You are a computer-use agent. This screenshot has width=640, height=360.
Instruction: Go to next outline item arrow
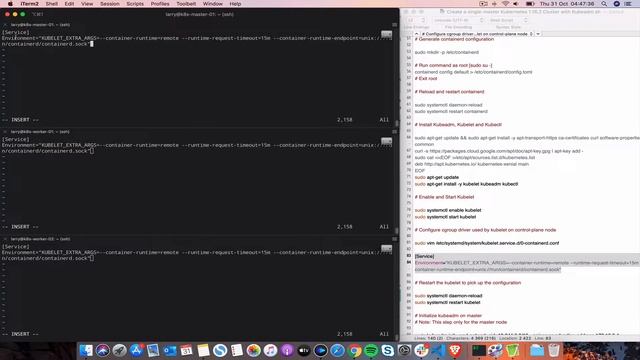[538, 34]
